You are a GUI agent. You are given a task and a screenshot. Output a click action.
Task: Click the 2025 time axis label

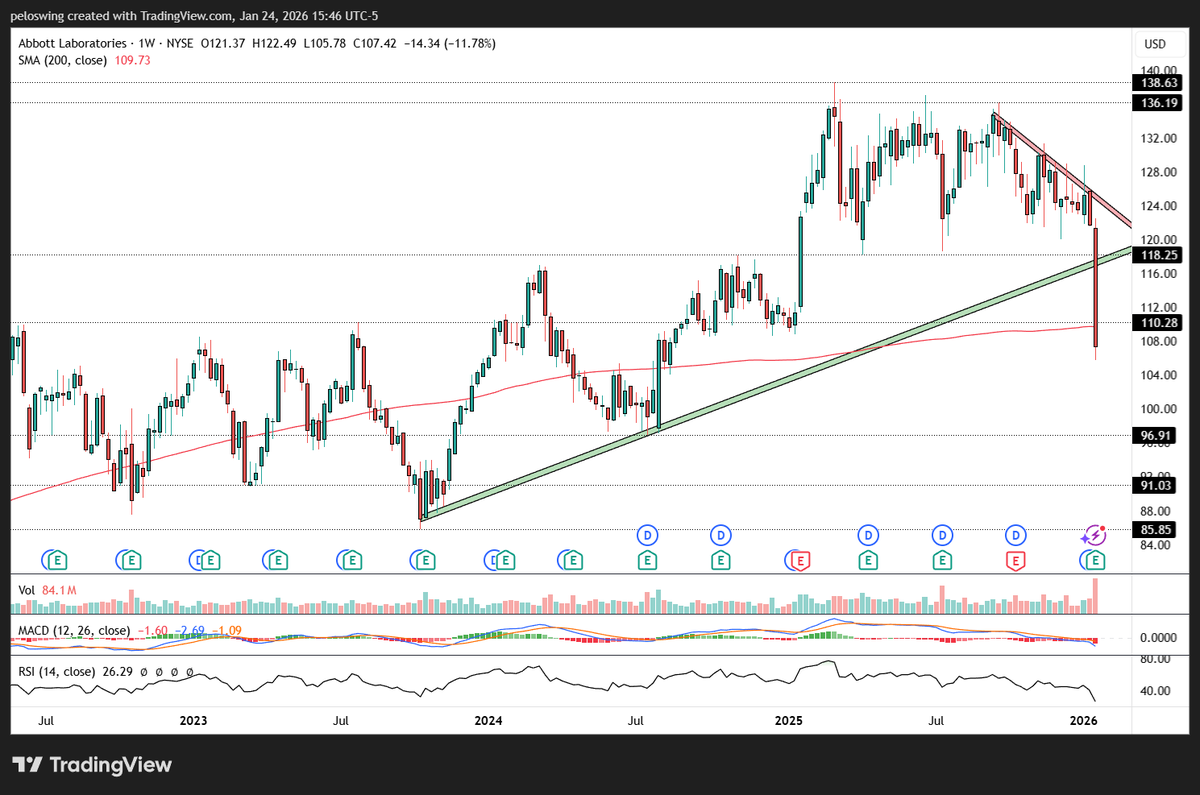pyautogui.click(x=788, y=720)
